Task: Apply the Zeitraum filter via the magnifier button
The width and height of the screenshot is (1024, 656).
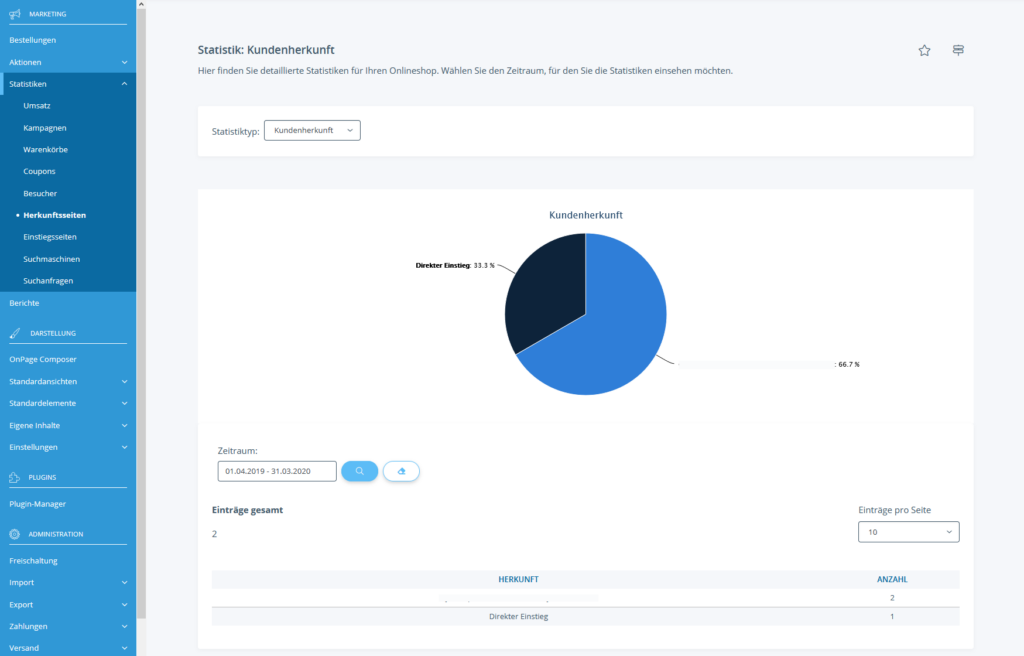Action: tap(359, 470)
